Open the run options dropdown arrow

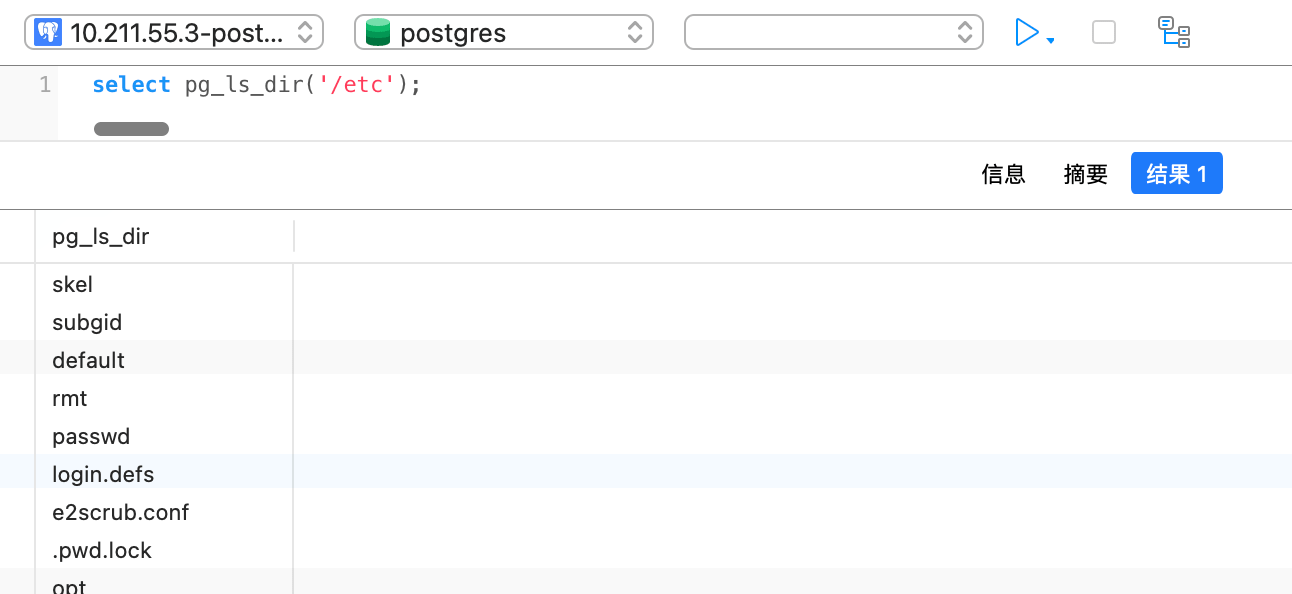click(x=1051, y=41)
